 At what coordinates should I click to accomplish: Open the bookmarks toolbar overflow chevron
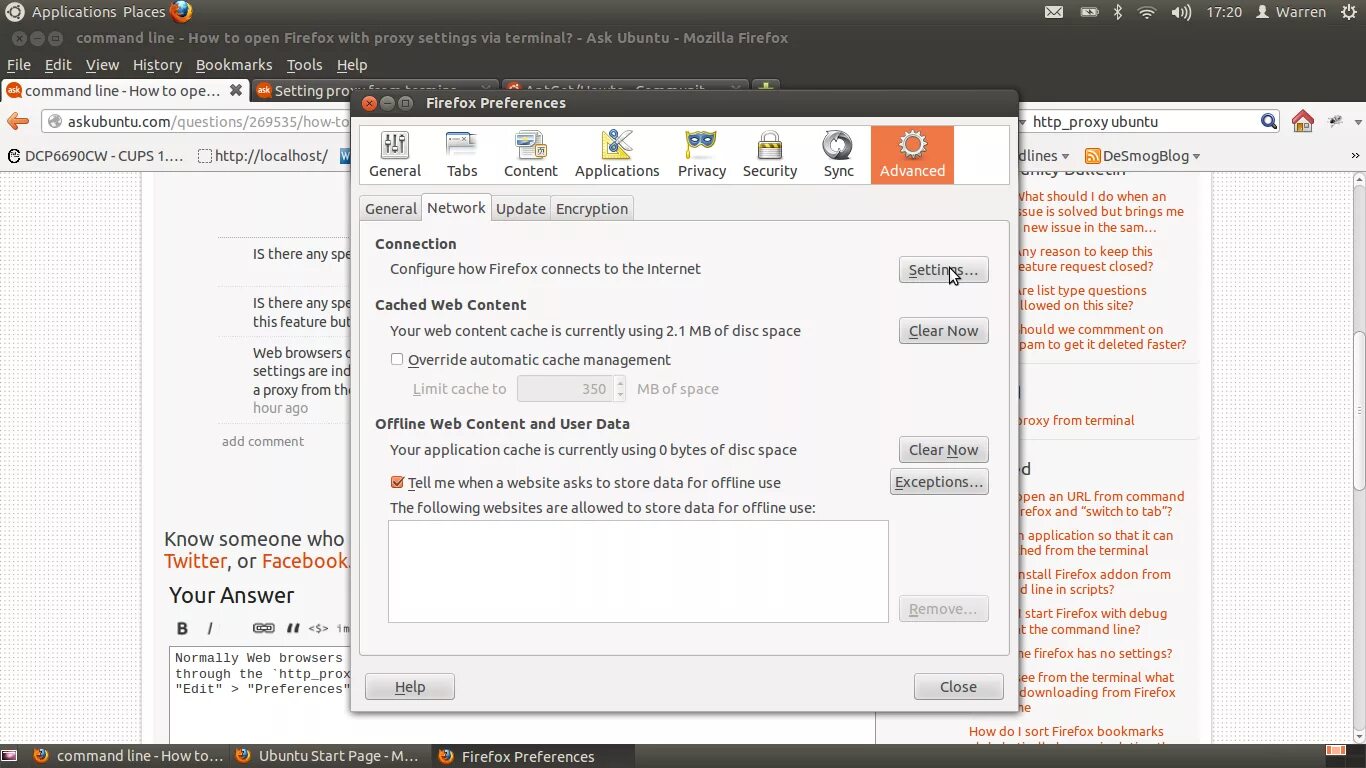(x=1356, y=156)
